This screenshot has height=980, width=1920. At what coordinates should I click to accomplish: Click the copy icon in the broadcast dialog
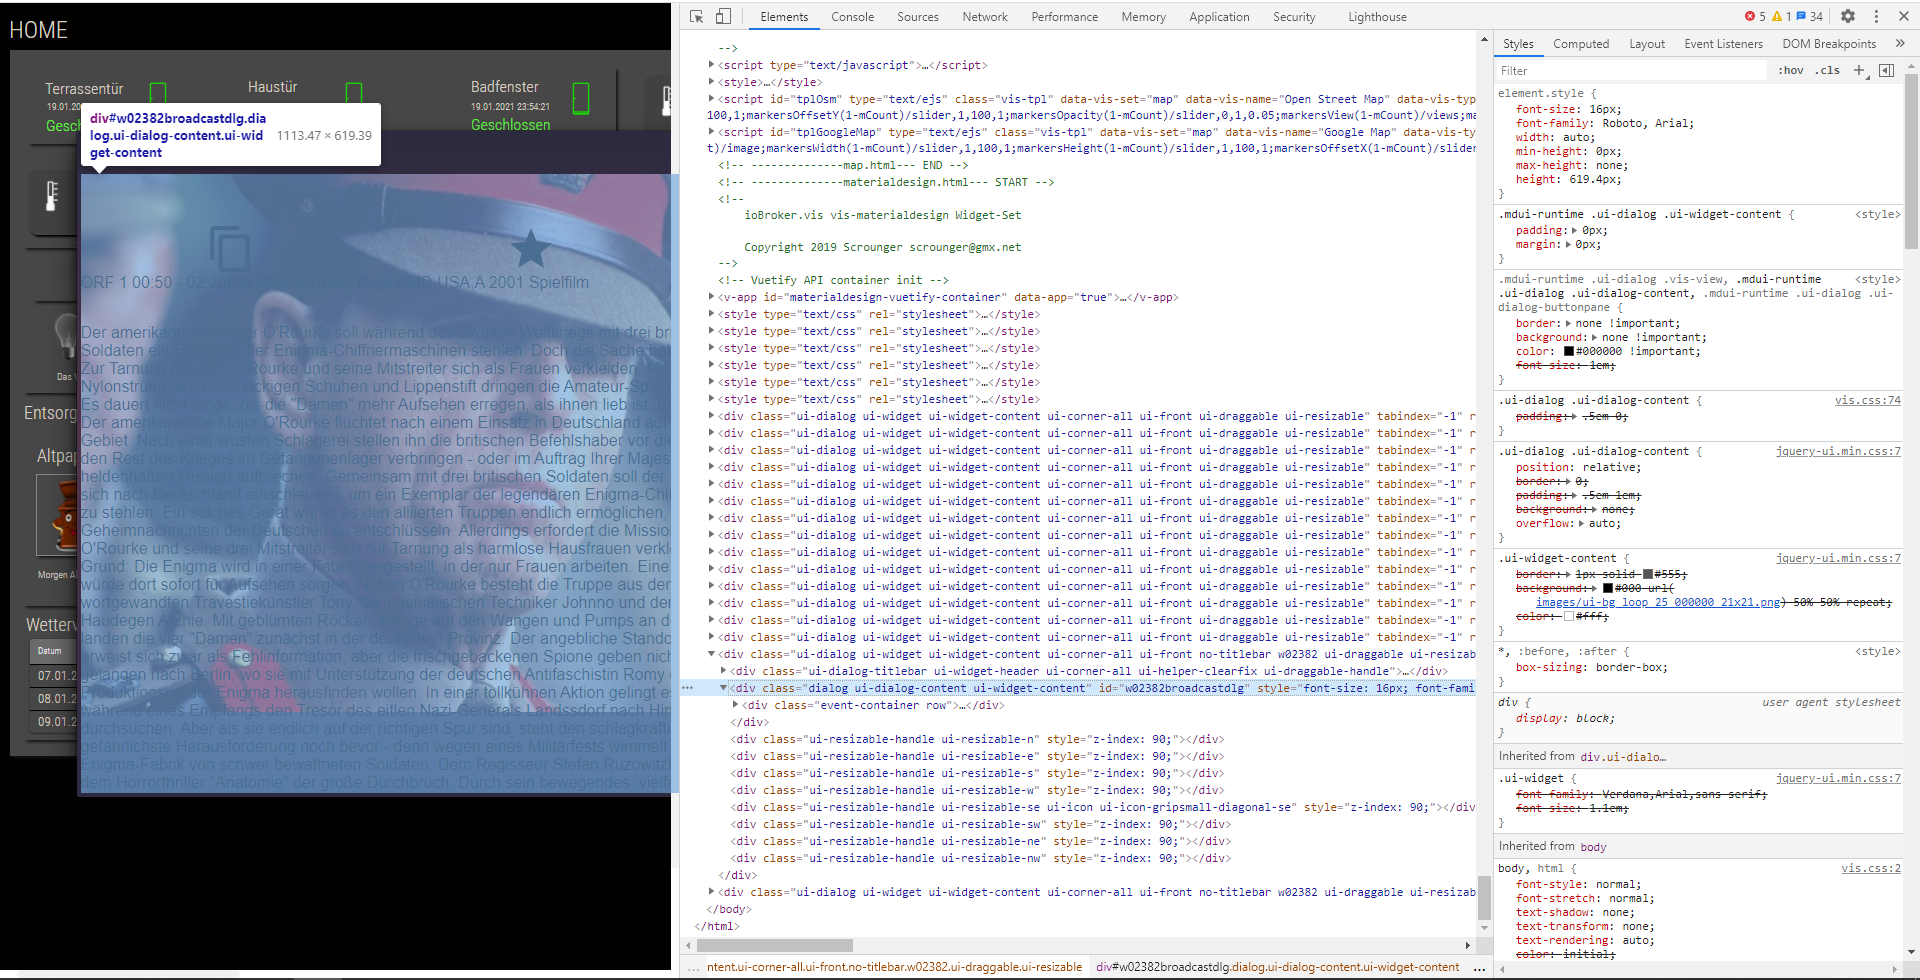pos(230,248)
